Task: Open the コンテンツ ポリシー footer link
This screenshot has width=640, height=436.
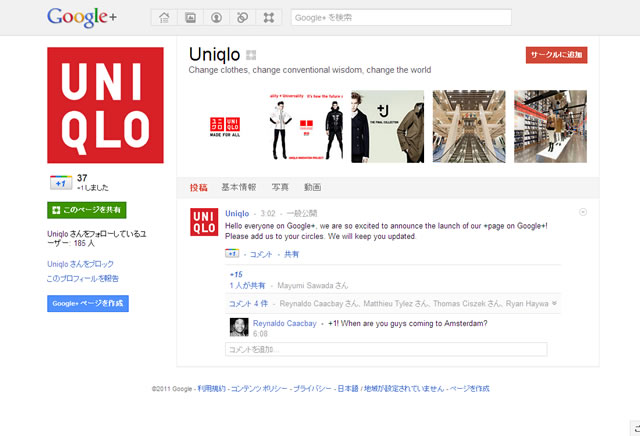Action: click(259, 389)
